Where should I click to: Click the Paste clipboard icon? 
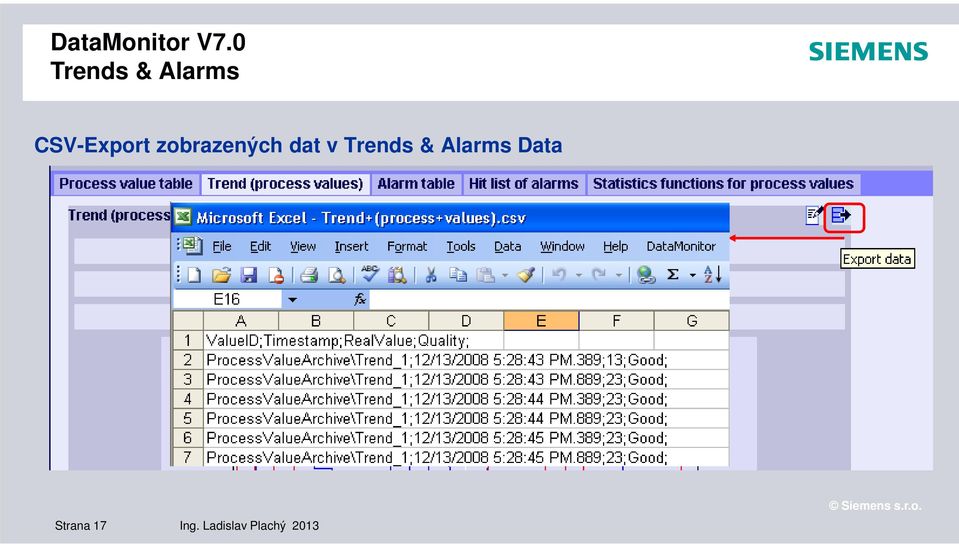pyautogui.click(x=486, y=275)
